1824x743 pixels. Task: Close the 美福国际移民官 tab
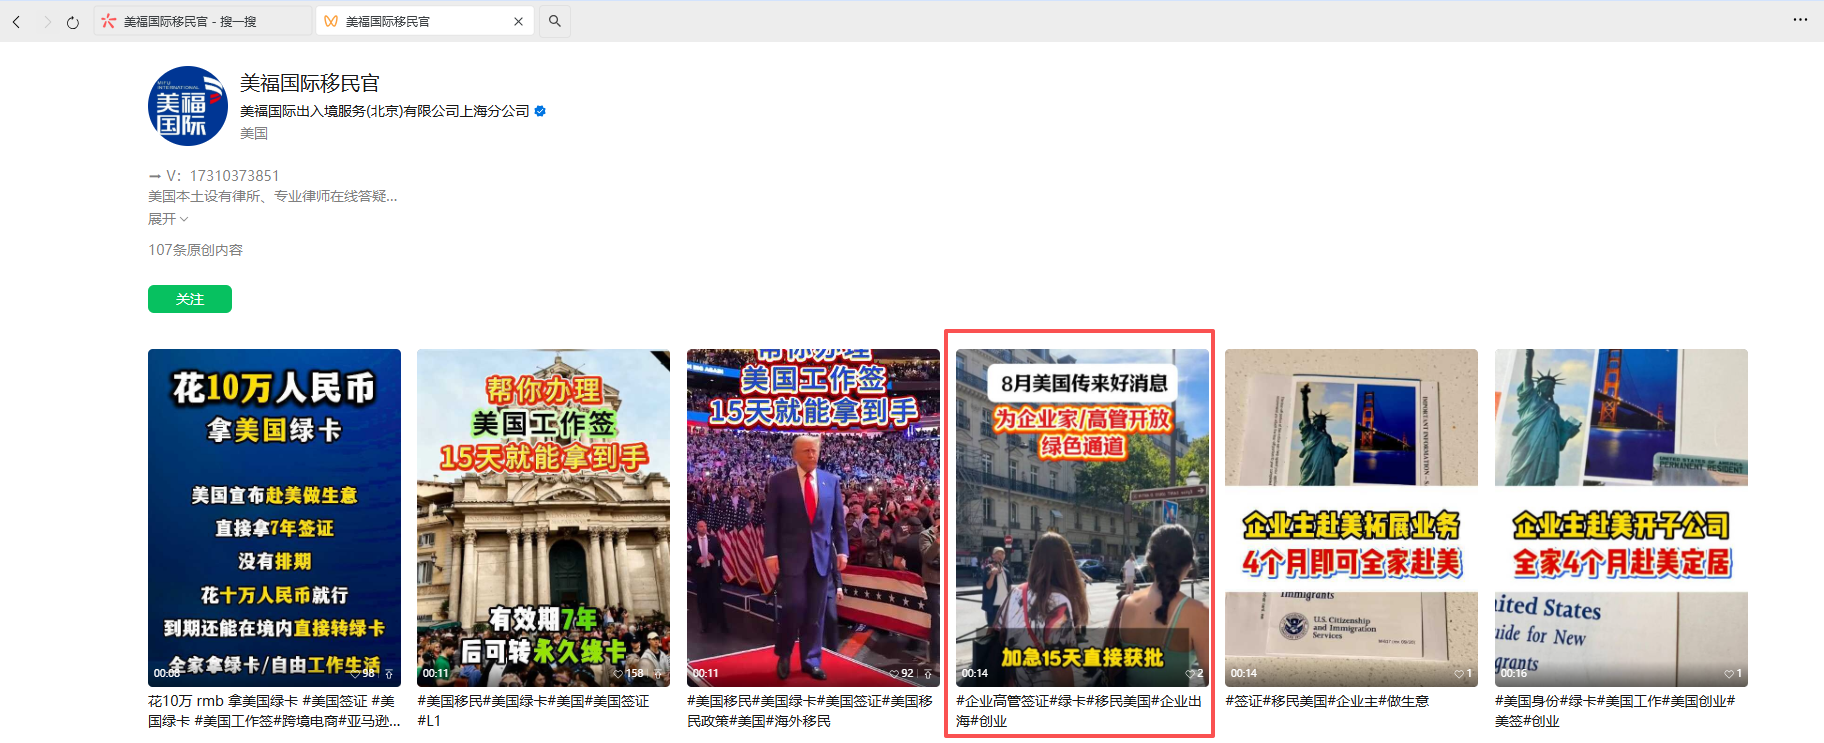tap(518, 21)
